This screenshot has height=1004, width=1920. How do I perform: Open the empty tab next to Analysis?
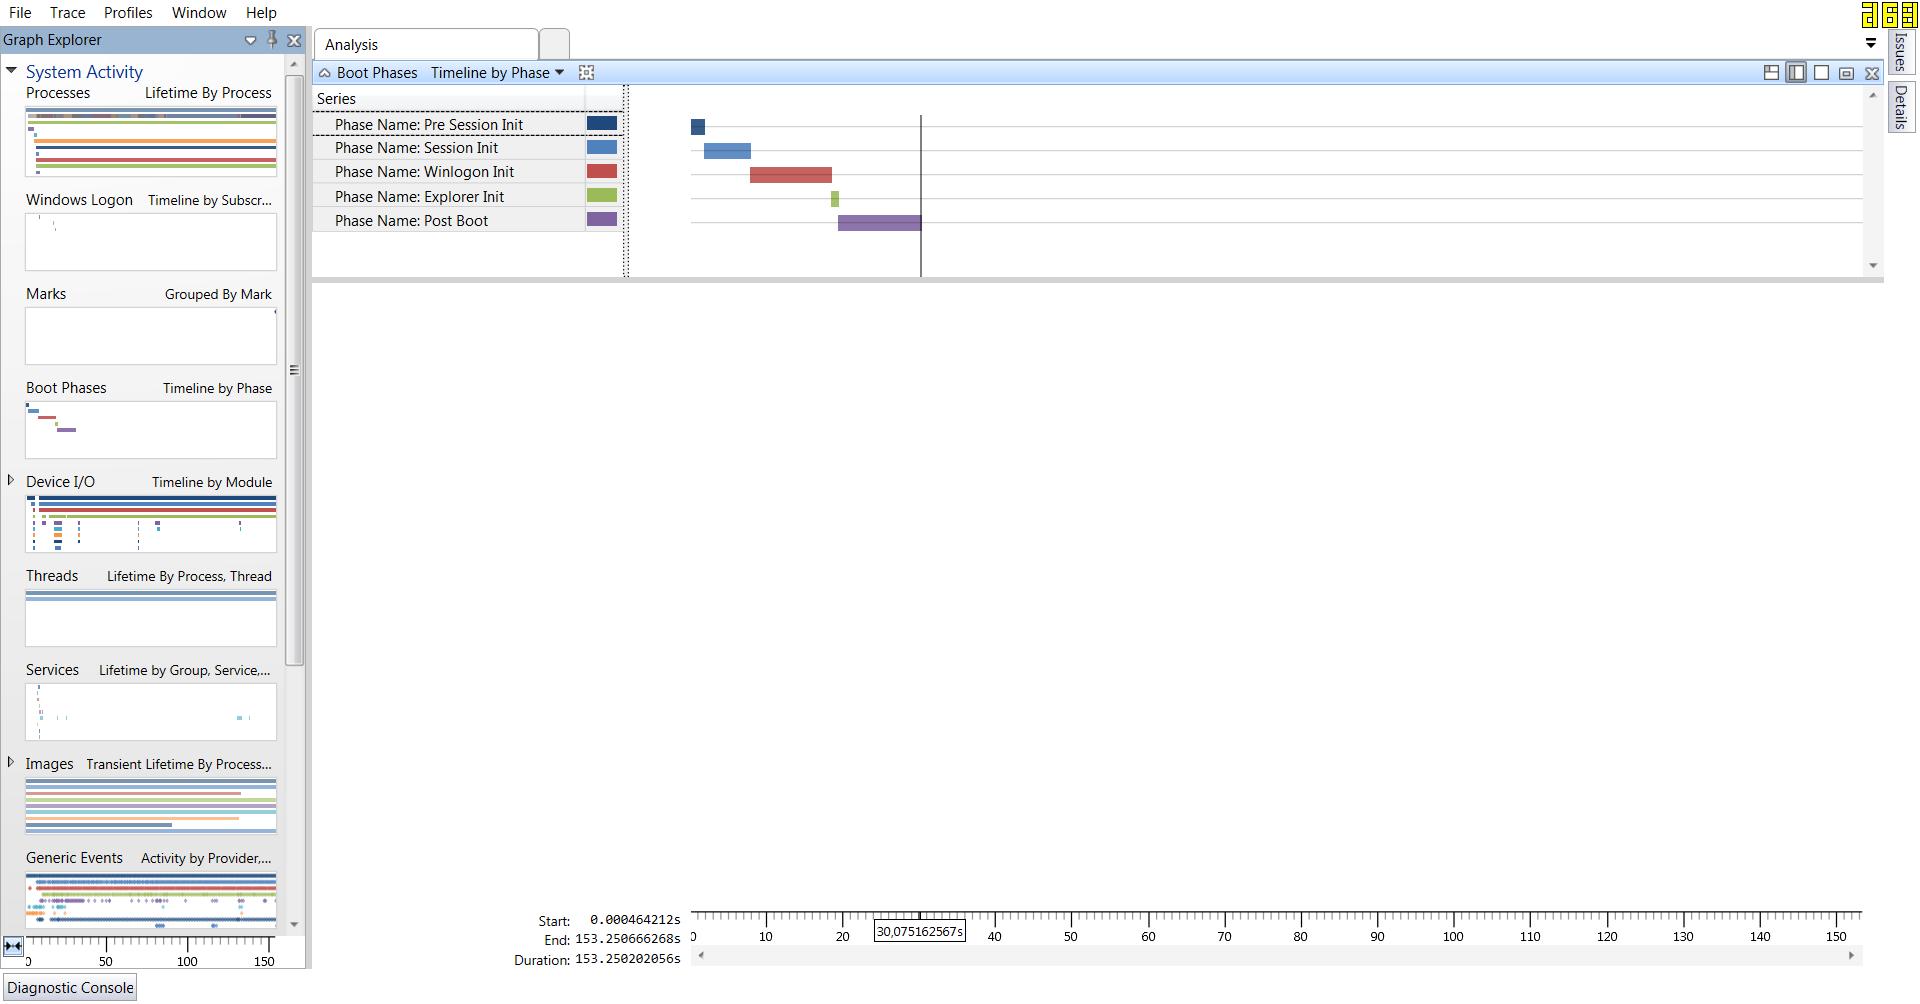click(554, 44)
